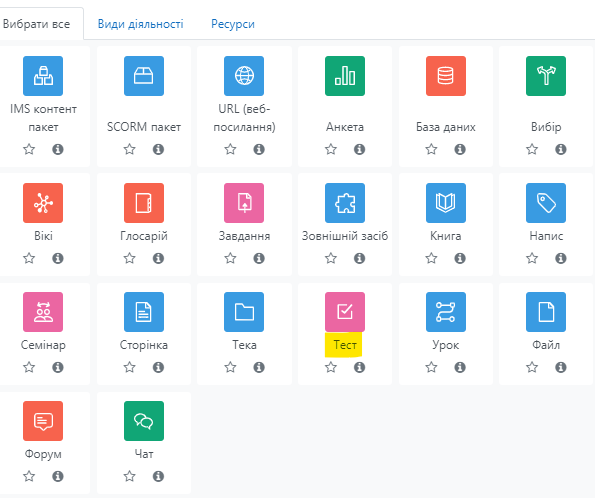Switch to the Види діяльності tab
This screenshot has height=498, width=595.
tap(140, 24)
